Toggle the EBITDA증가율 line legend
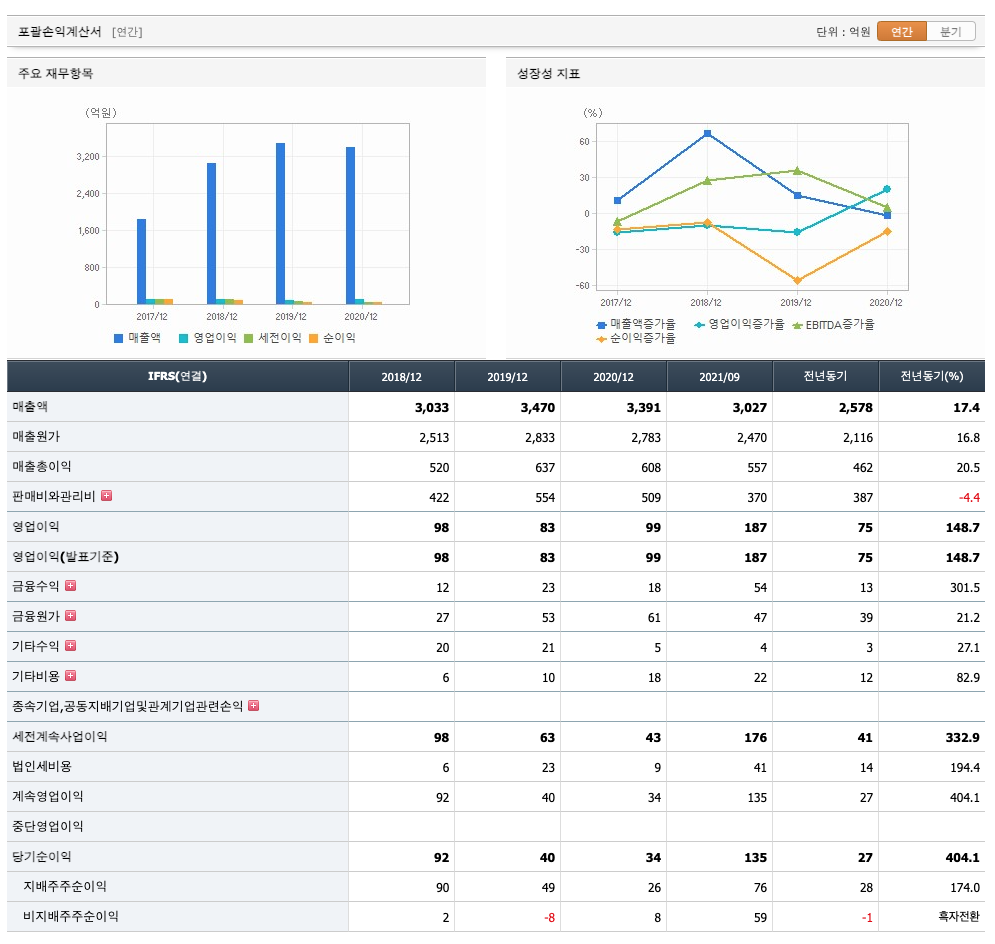995x944 pixels. [x=833, y=324]
